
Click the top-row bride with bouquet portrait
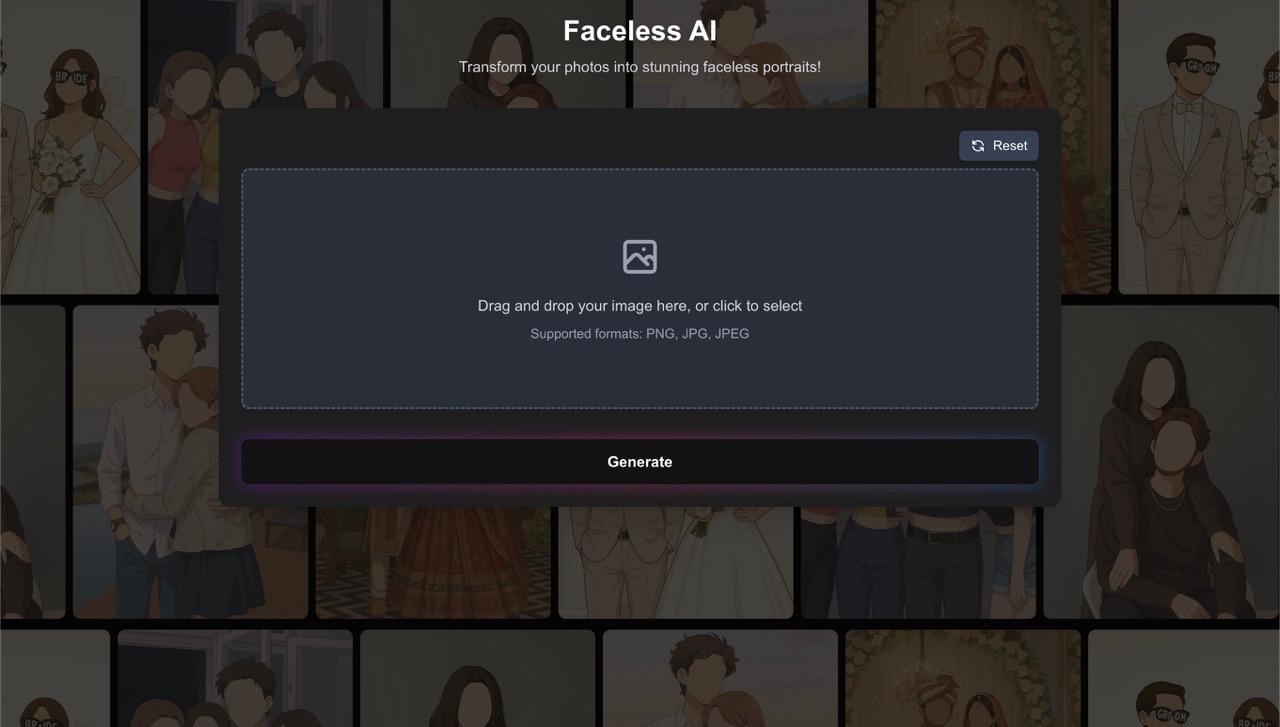[x=70, y=150]
